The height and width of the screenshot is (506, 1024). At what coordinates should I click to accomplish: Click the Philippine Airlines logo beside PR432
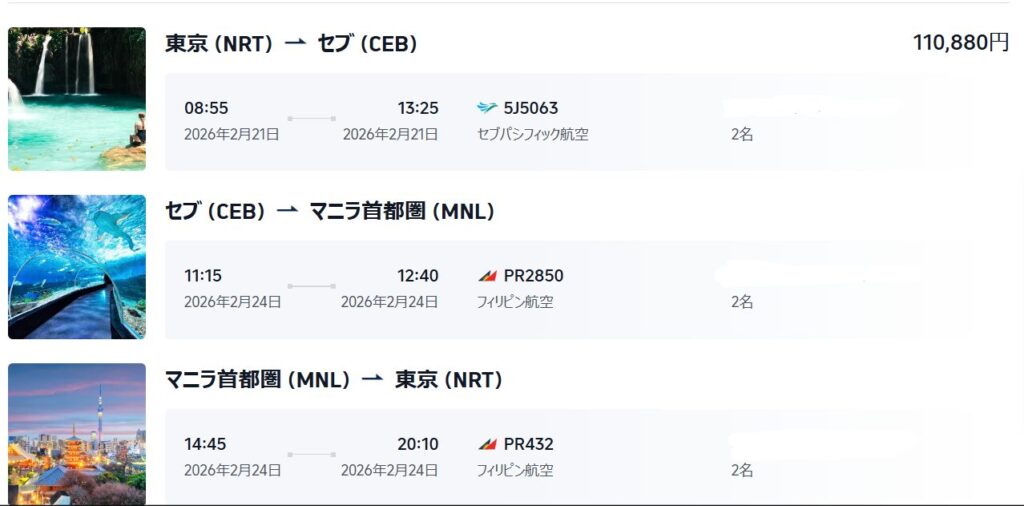[x=487, y=444]
